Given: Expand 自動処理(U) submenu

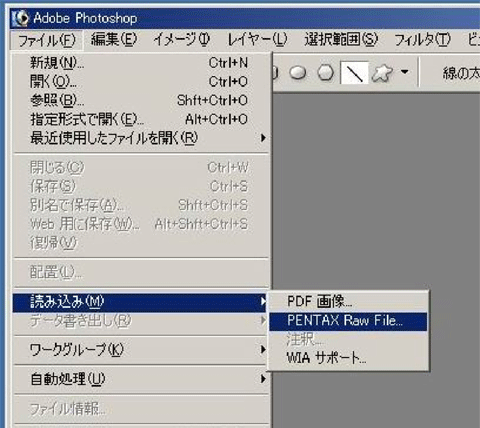Looking at the screenshot, I should (140, 379).
